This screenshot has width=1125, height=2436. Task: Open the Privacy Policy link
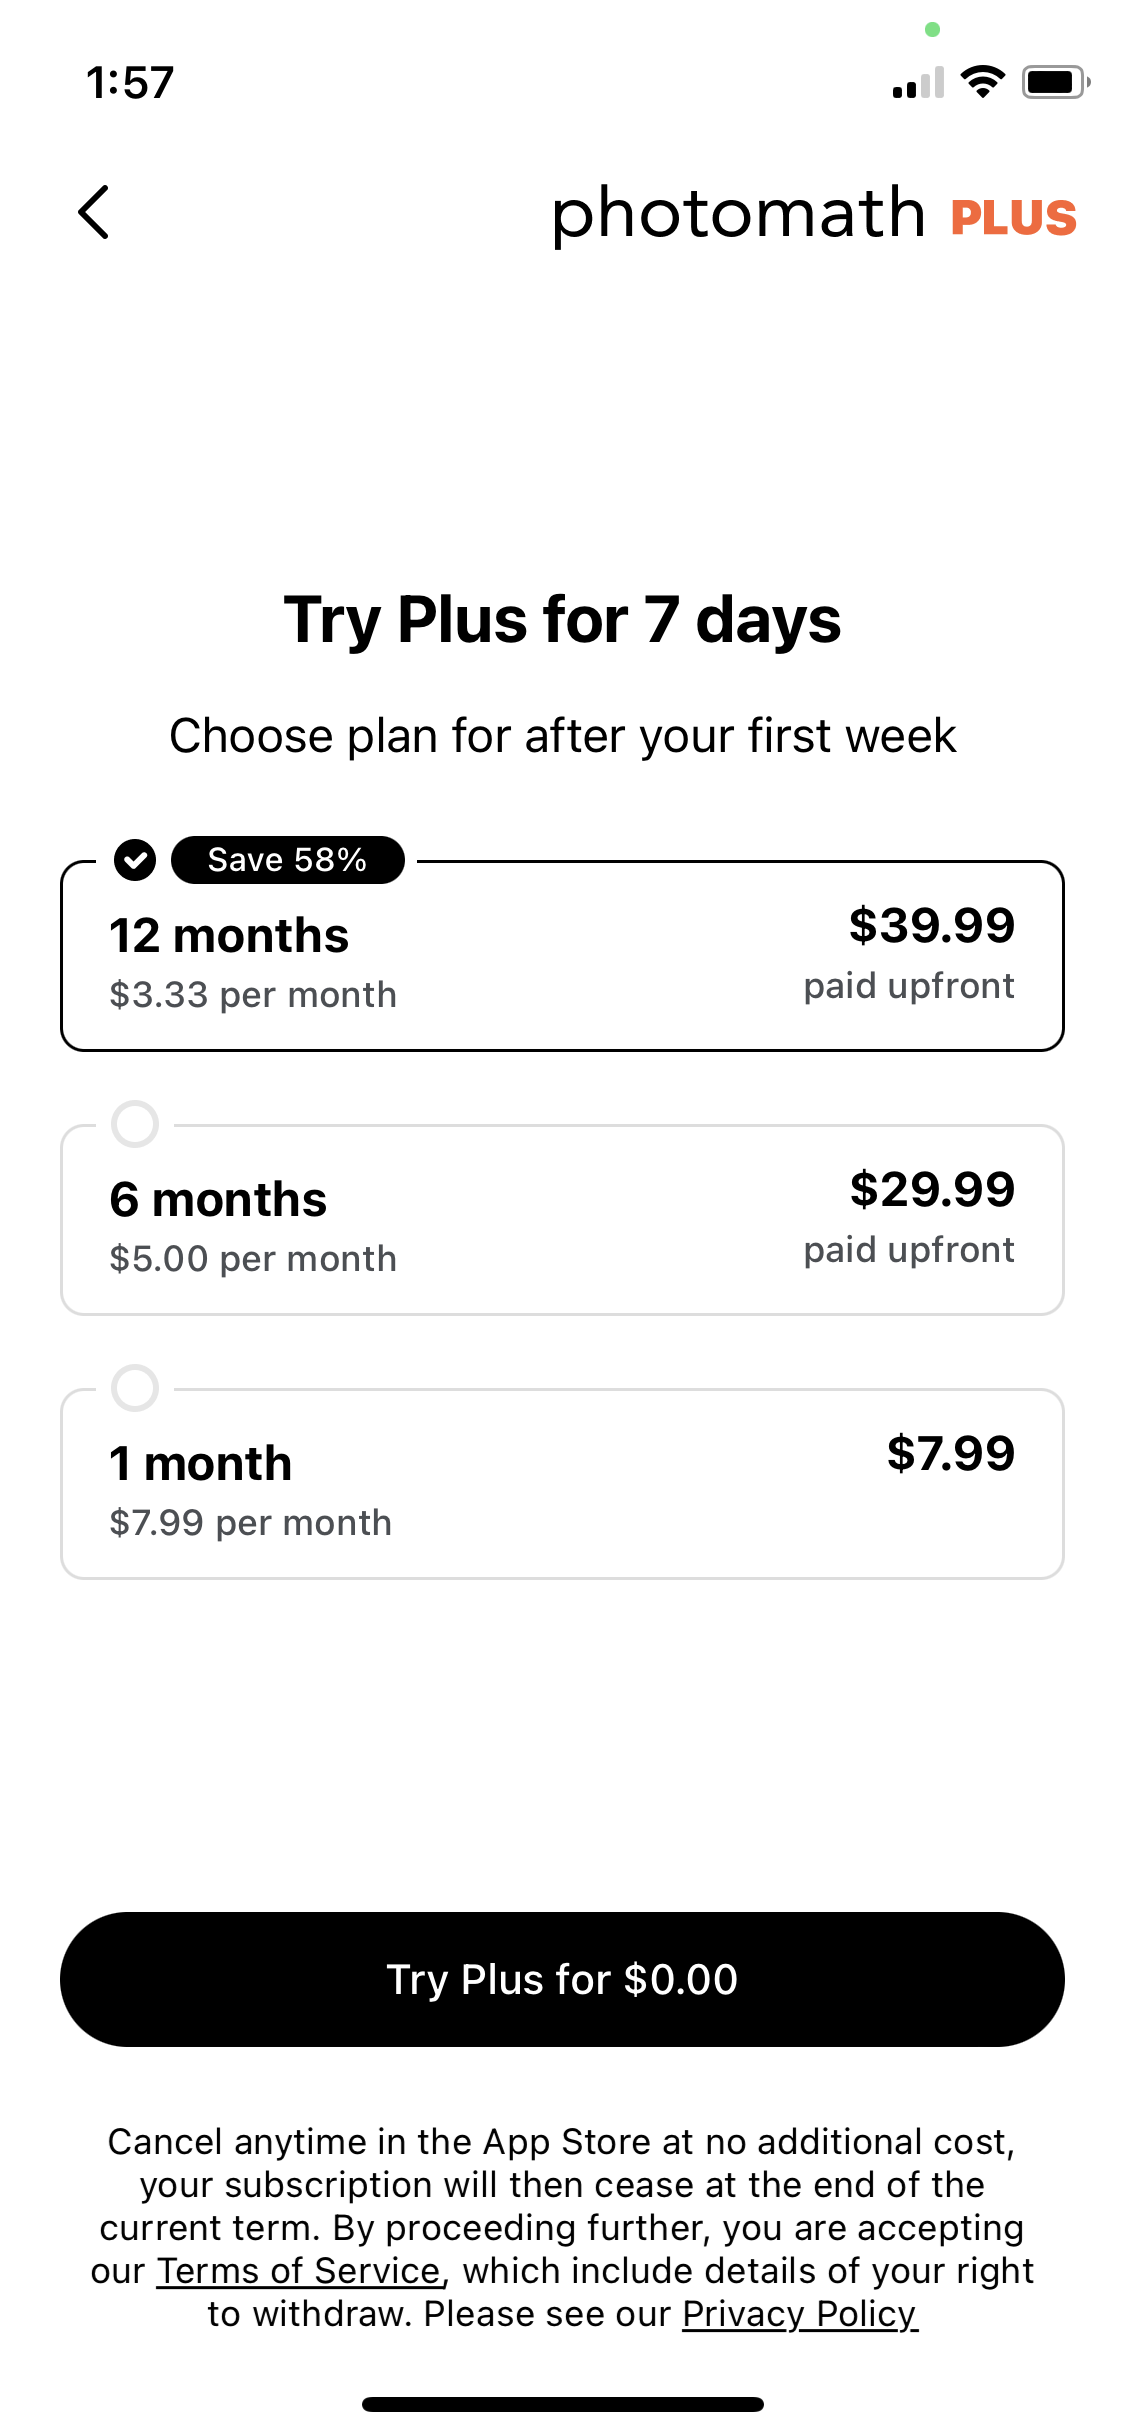point(799,2314)
